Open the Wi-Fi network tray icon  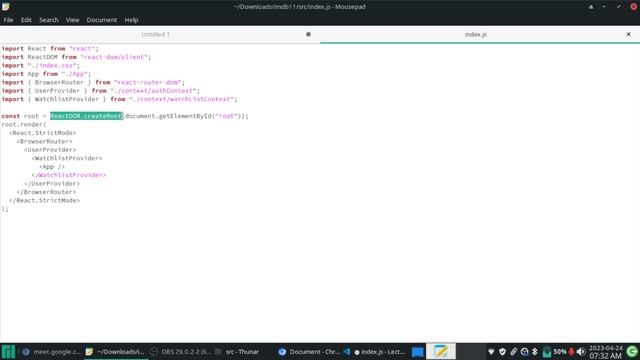[491, 351]
